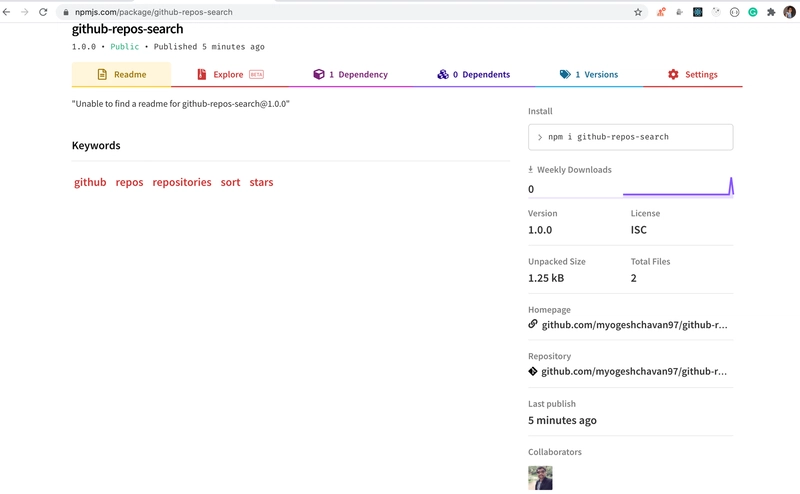The image size is (800, 494).
Task: Click the Unable to find a readme message
Action: tap(181, 104)
